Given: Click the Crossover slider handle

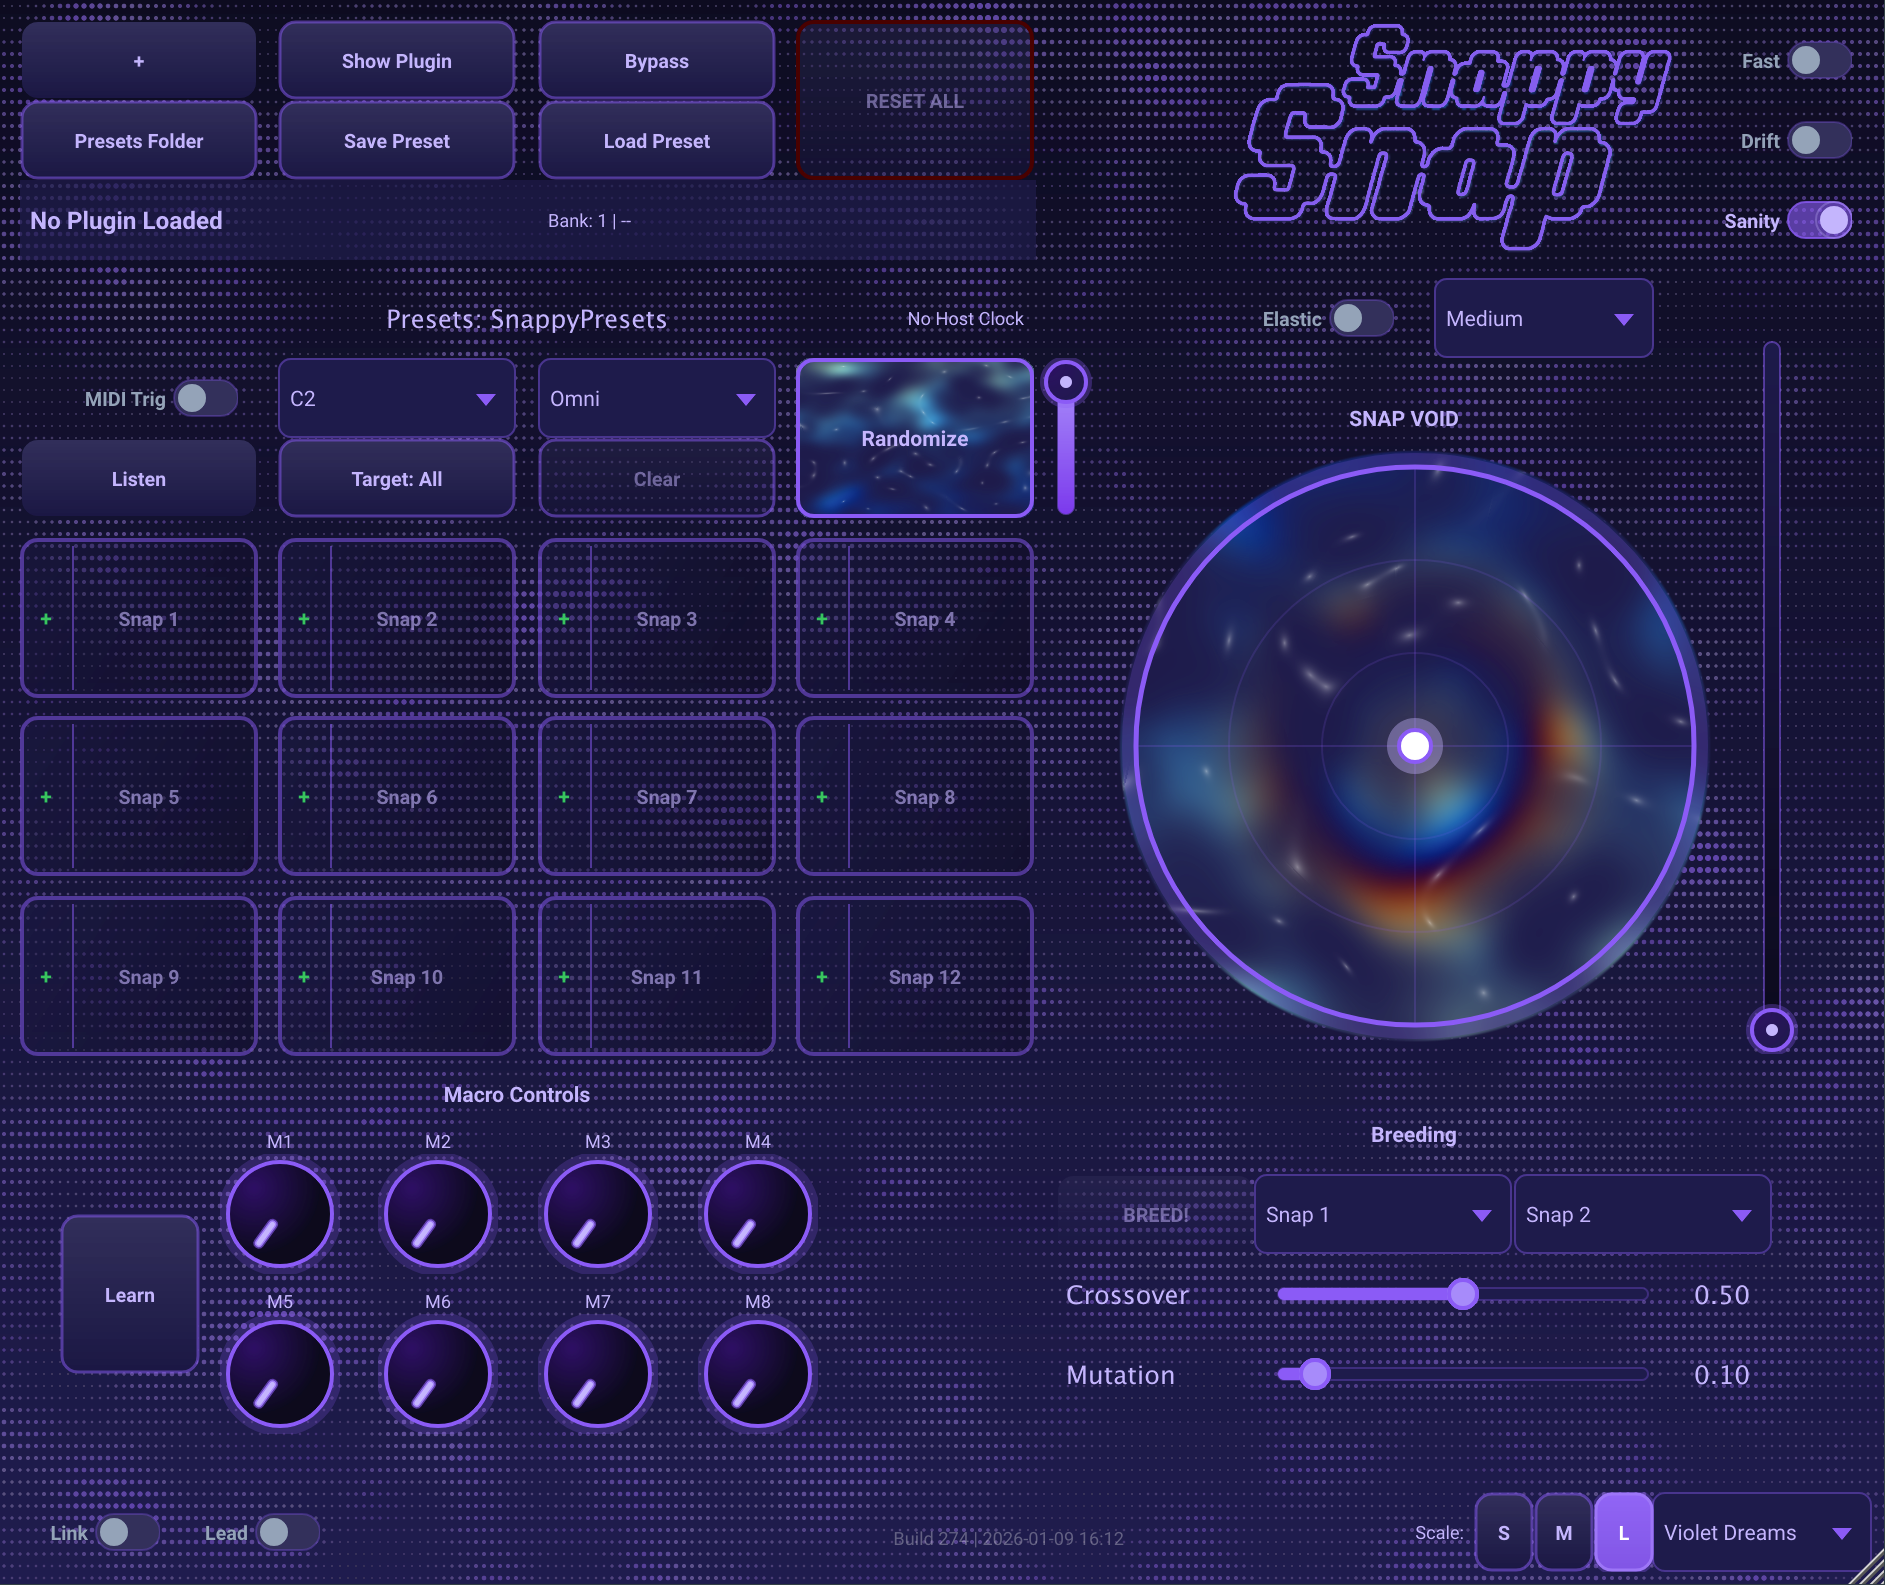Looking at the screenshot, I should point(1462,1294).
